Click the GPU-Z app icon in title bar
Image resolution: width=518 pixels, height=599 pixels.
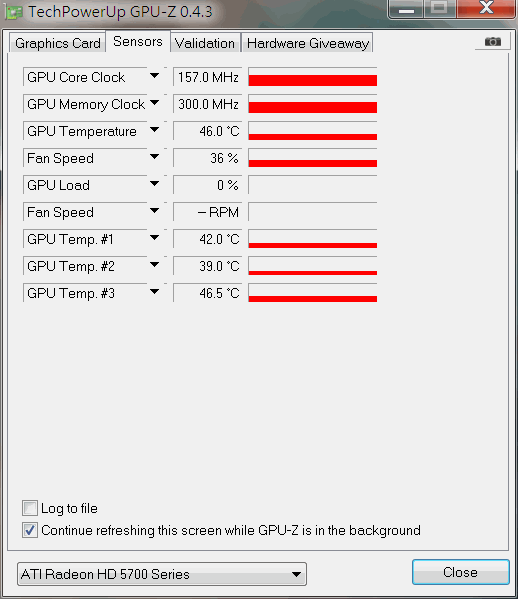pos(13,12)
